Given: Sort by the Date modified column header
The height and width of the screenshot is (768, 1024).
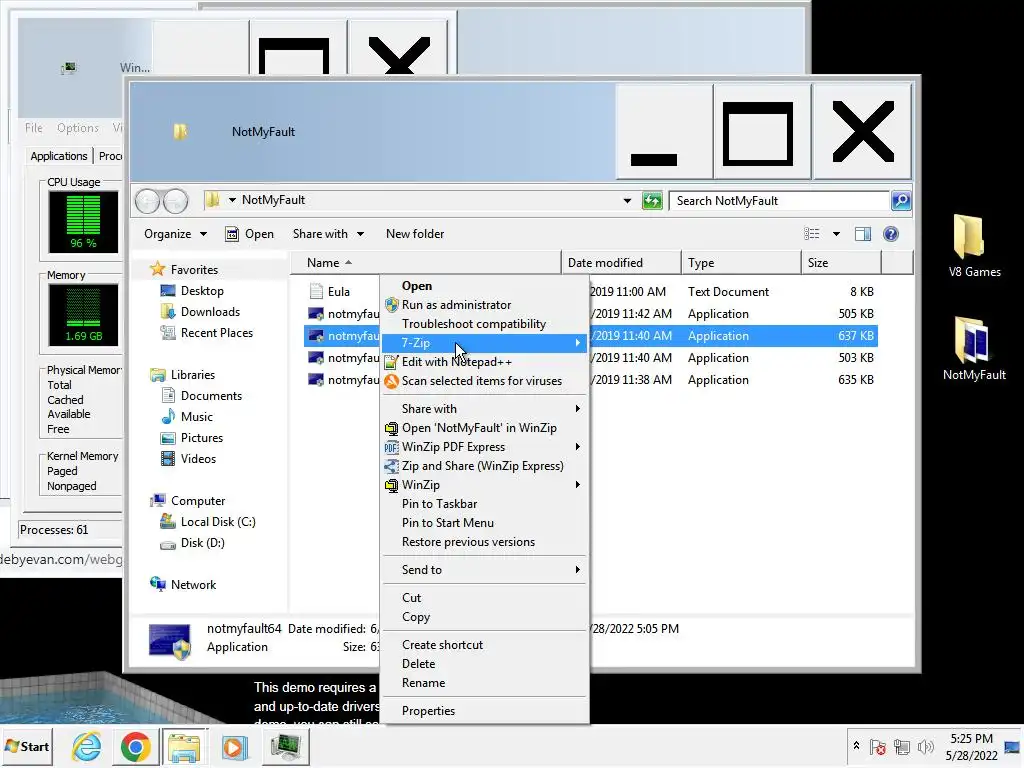Looking at the screenshot, I should click(620, 263).
